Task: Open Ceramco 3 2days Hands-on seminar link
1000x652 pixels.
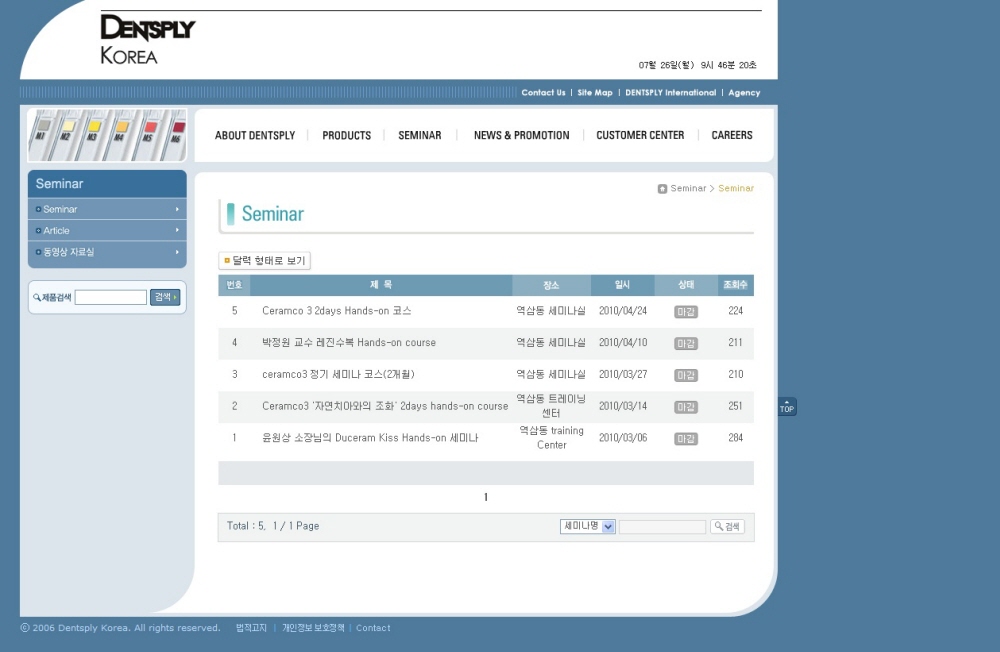Action: (x=336, y=311)
